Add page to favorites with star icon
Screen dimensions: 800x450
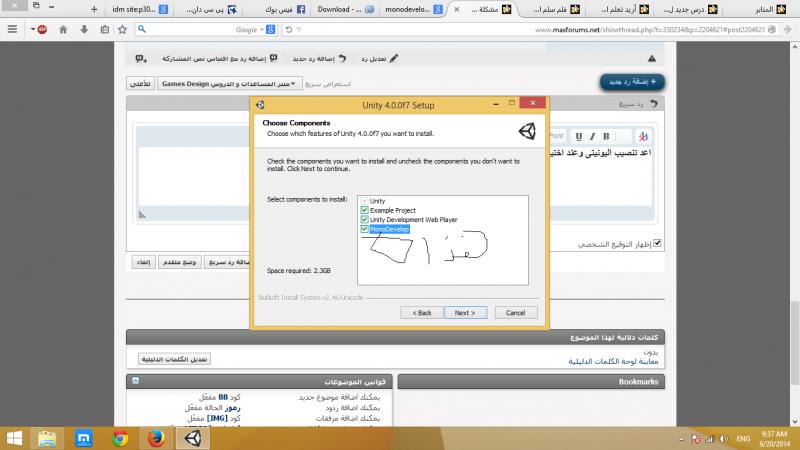point(122,30)
